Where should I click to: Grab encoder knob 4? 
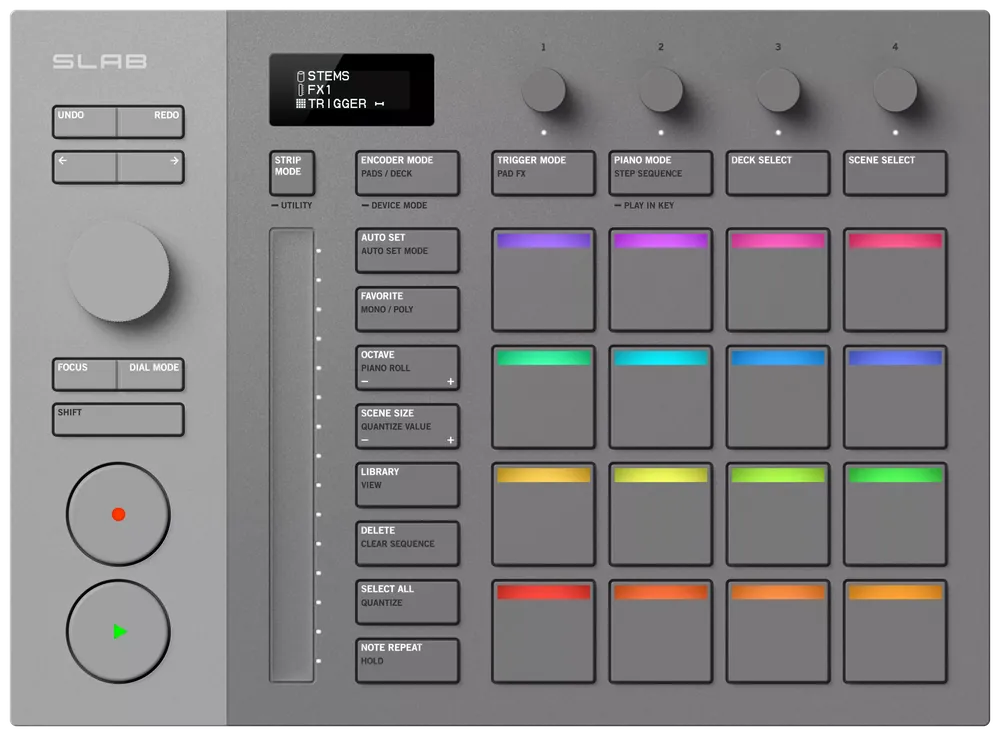click(895, 90)
